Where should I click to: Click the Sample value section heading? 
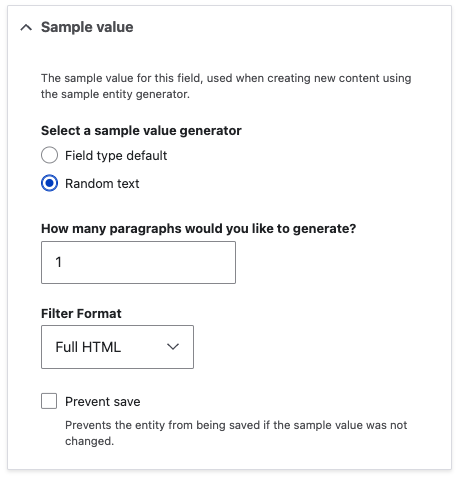click(87, 27)
